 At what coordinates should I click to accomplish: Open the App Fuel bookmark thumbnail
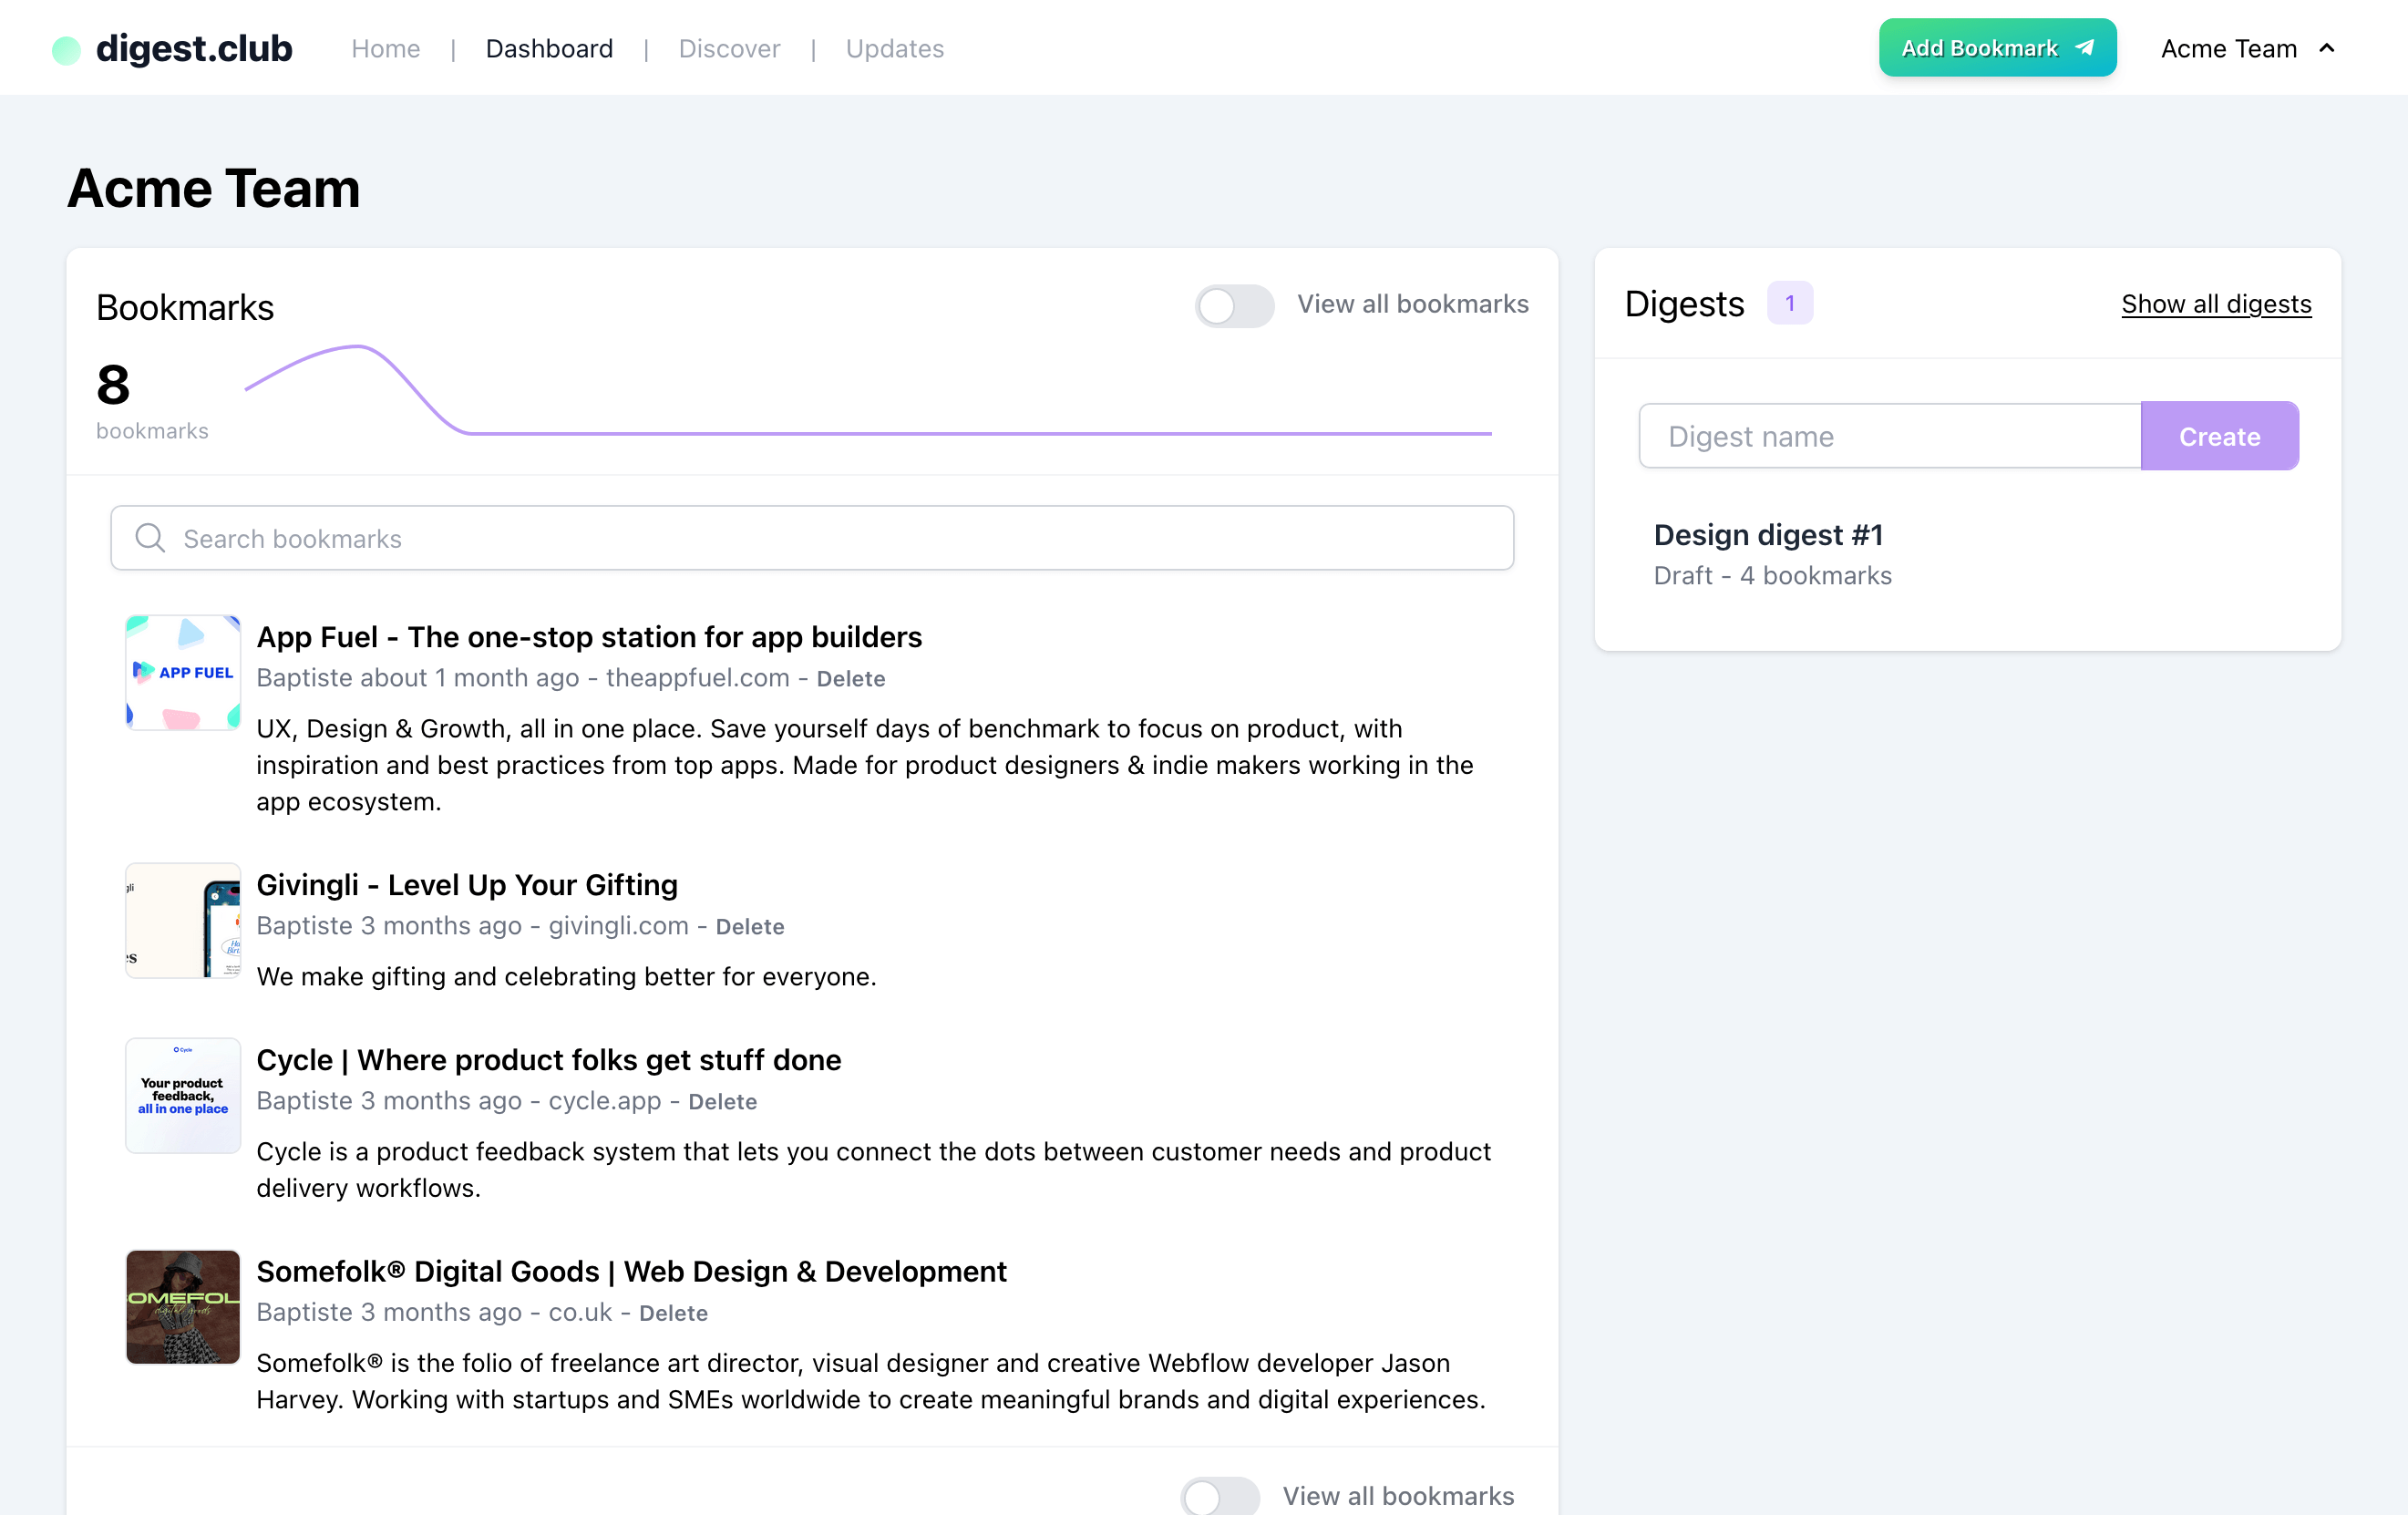pyautogui.click(x=183, y=672)
